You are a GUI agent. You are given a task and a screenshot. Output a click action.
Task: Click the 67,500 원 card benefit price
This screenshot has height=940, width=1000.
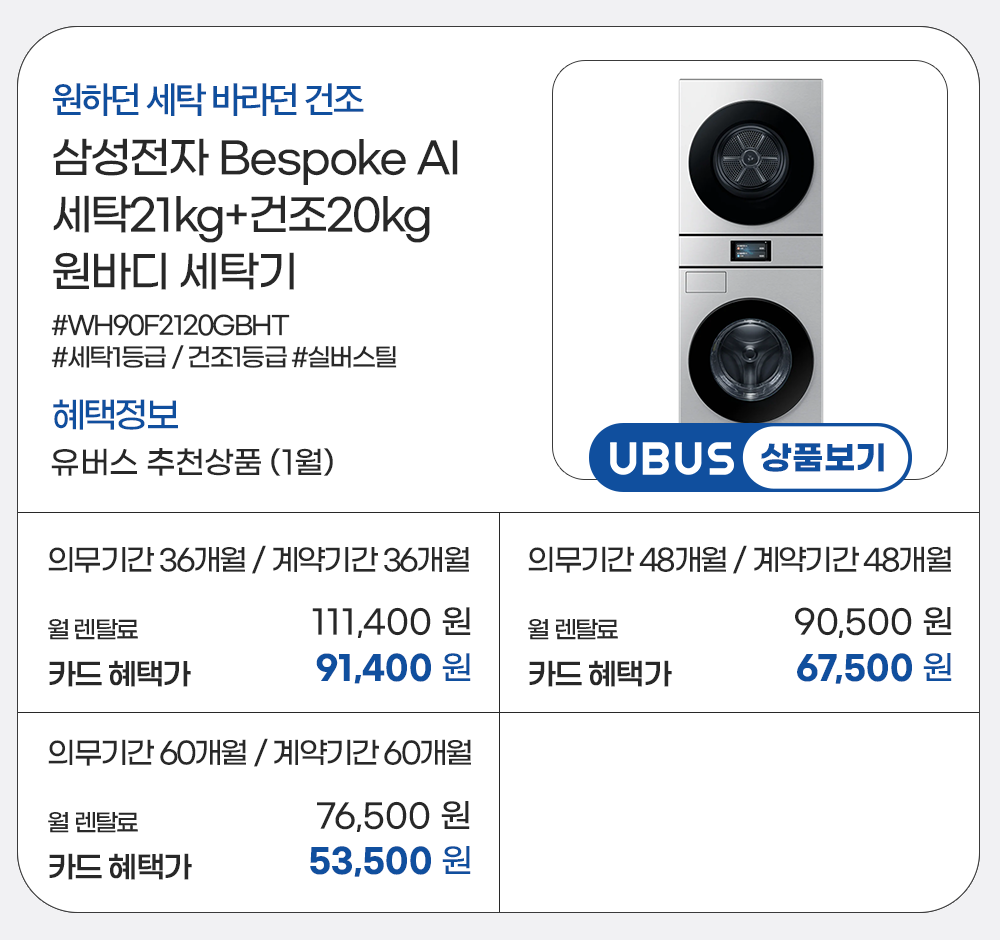[872, 668]
